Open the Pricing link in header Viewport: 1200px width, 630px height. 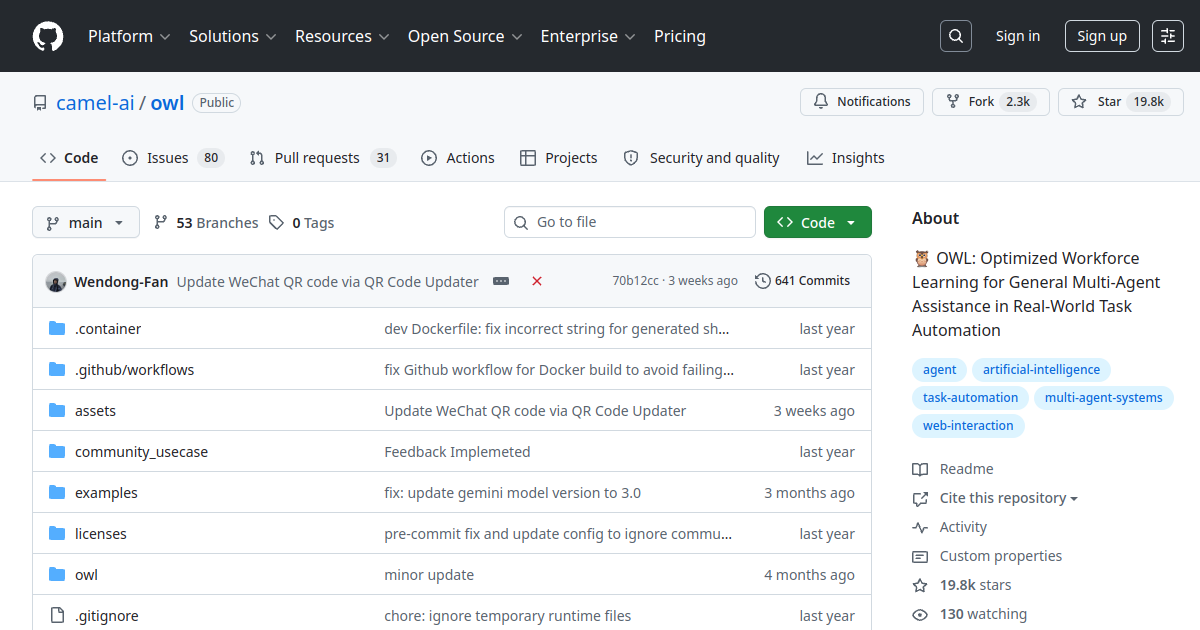point(680,36)
